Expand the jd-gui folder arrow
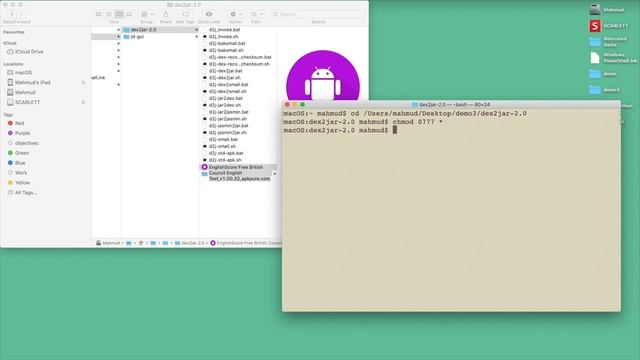Image resolution: width=640 pixels, height=360 pixels. point(196,37)
